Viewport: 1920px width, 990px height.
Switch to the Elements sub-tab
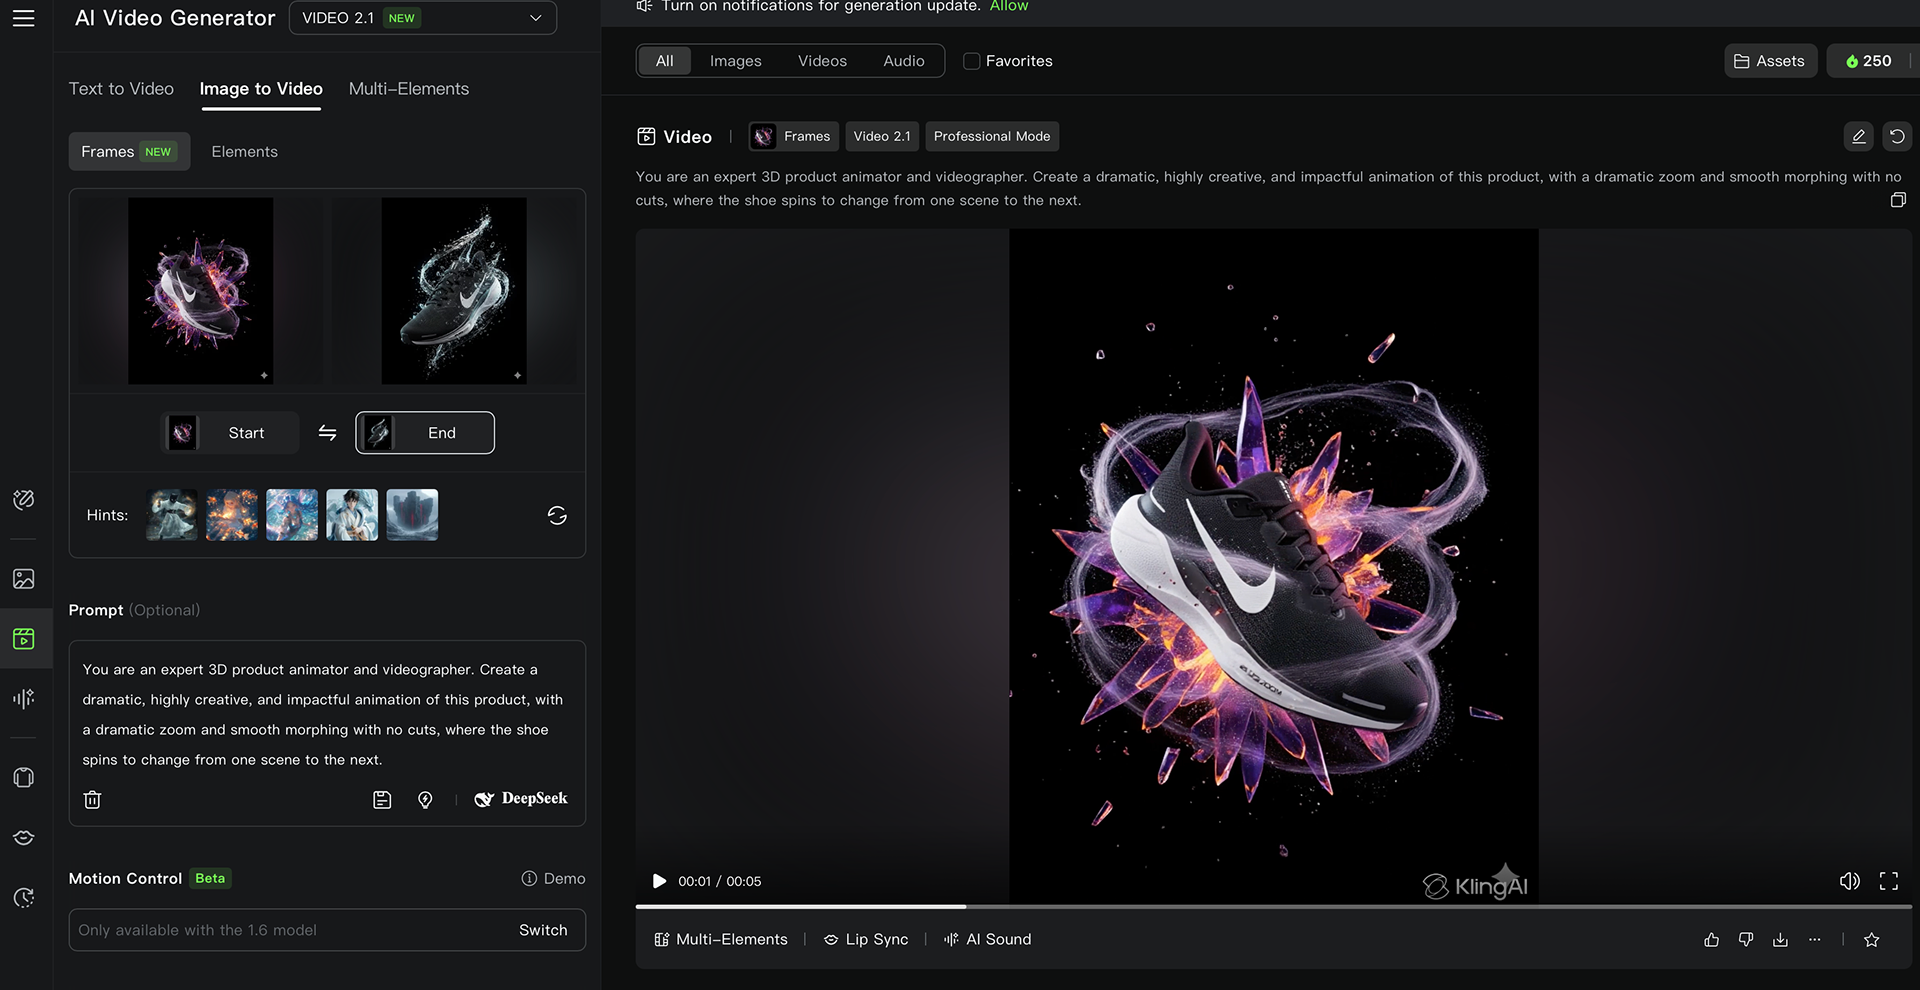(244, 152)
